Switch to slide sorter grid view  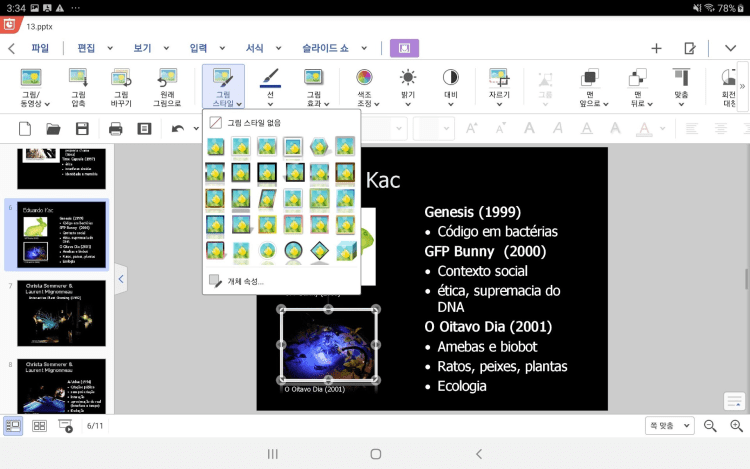39,425
